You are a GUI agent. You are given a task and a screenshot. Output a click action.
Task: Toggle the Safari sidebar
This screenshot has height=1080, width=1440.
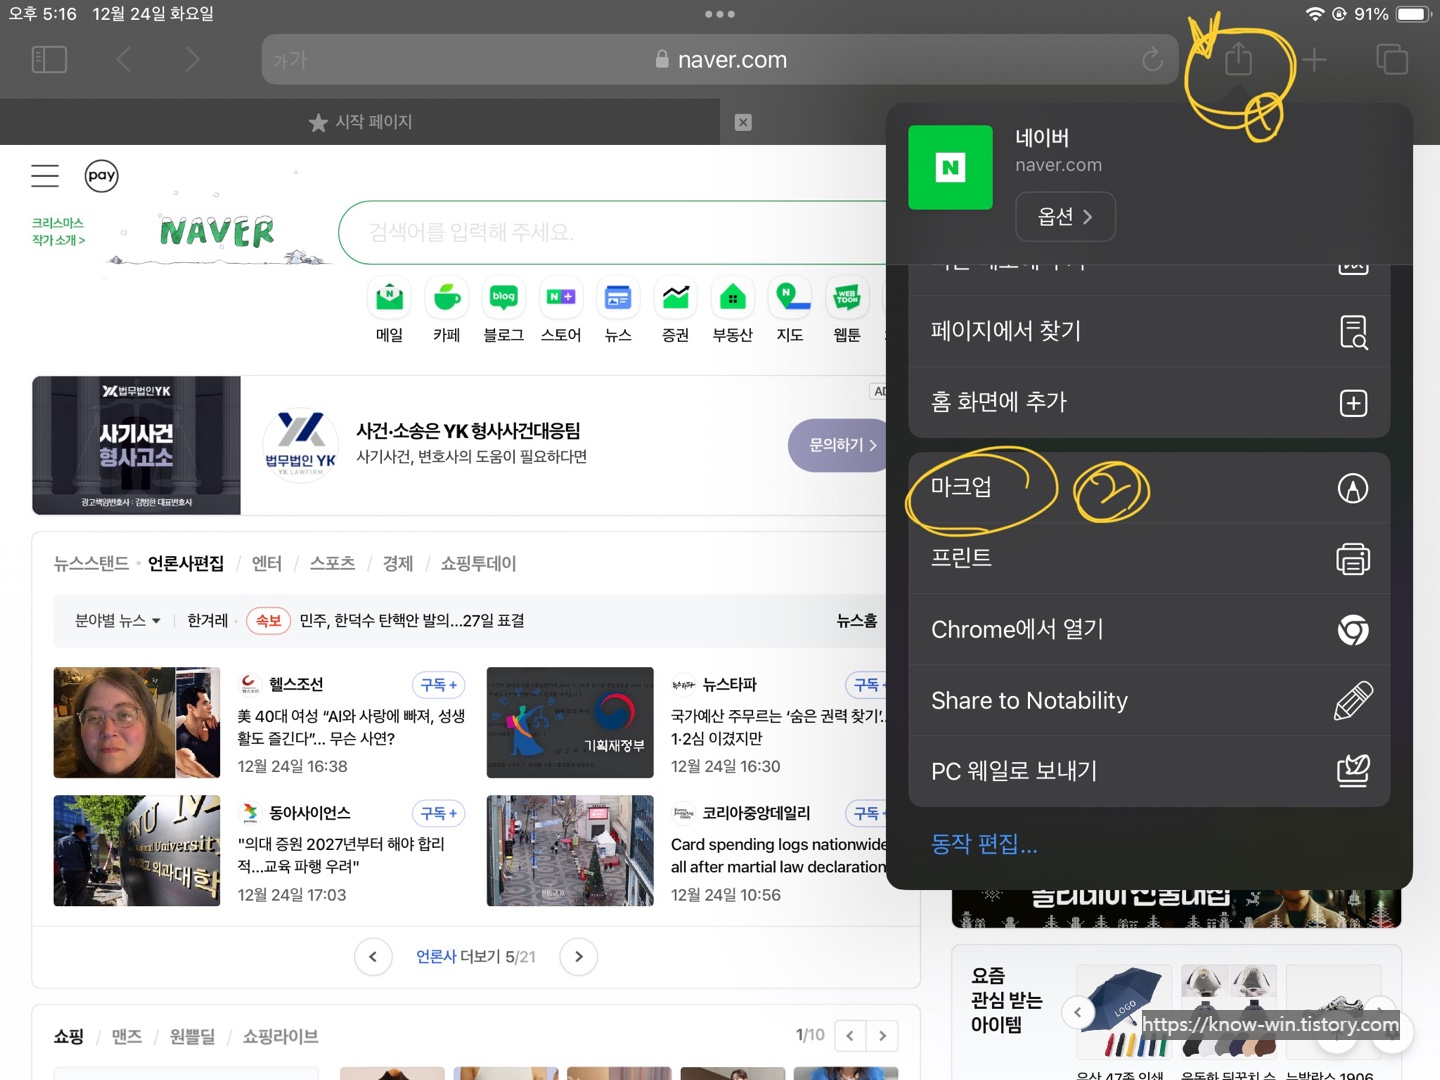click(x=49, y=60)
